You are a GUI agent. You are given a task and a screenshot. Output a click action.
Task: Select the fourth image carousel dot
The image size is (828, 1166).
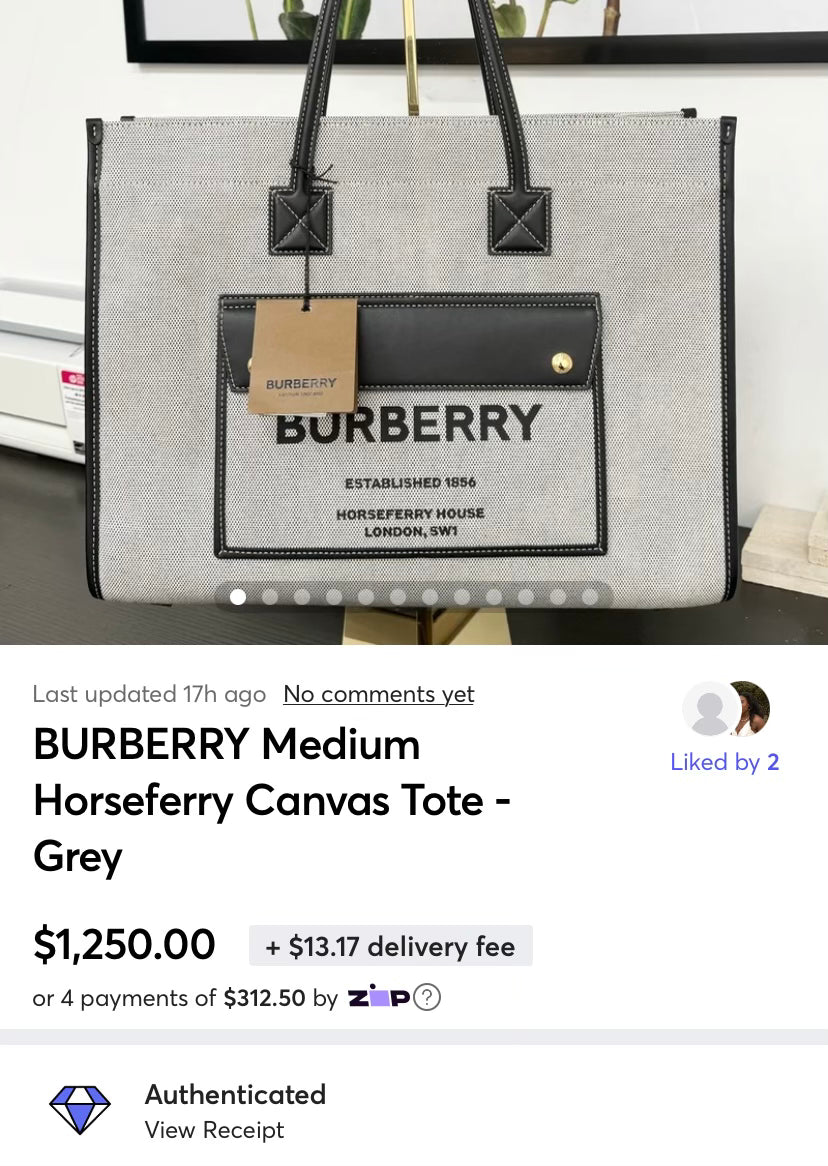334,597
